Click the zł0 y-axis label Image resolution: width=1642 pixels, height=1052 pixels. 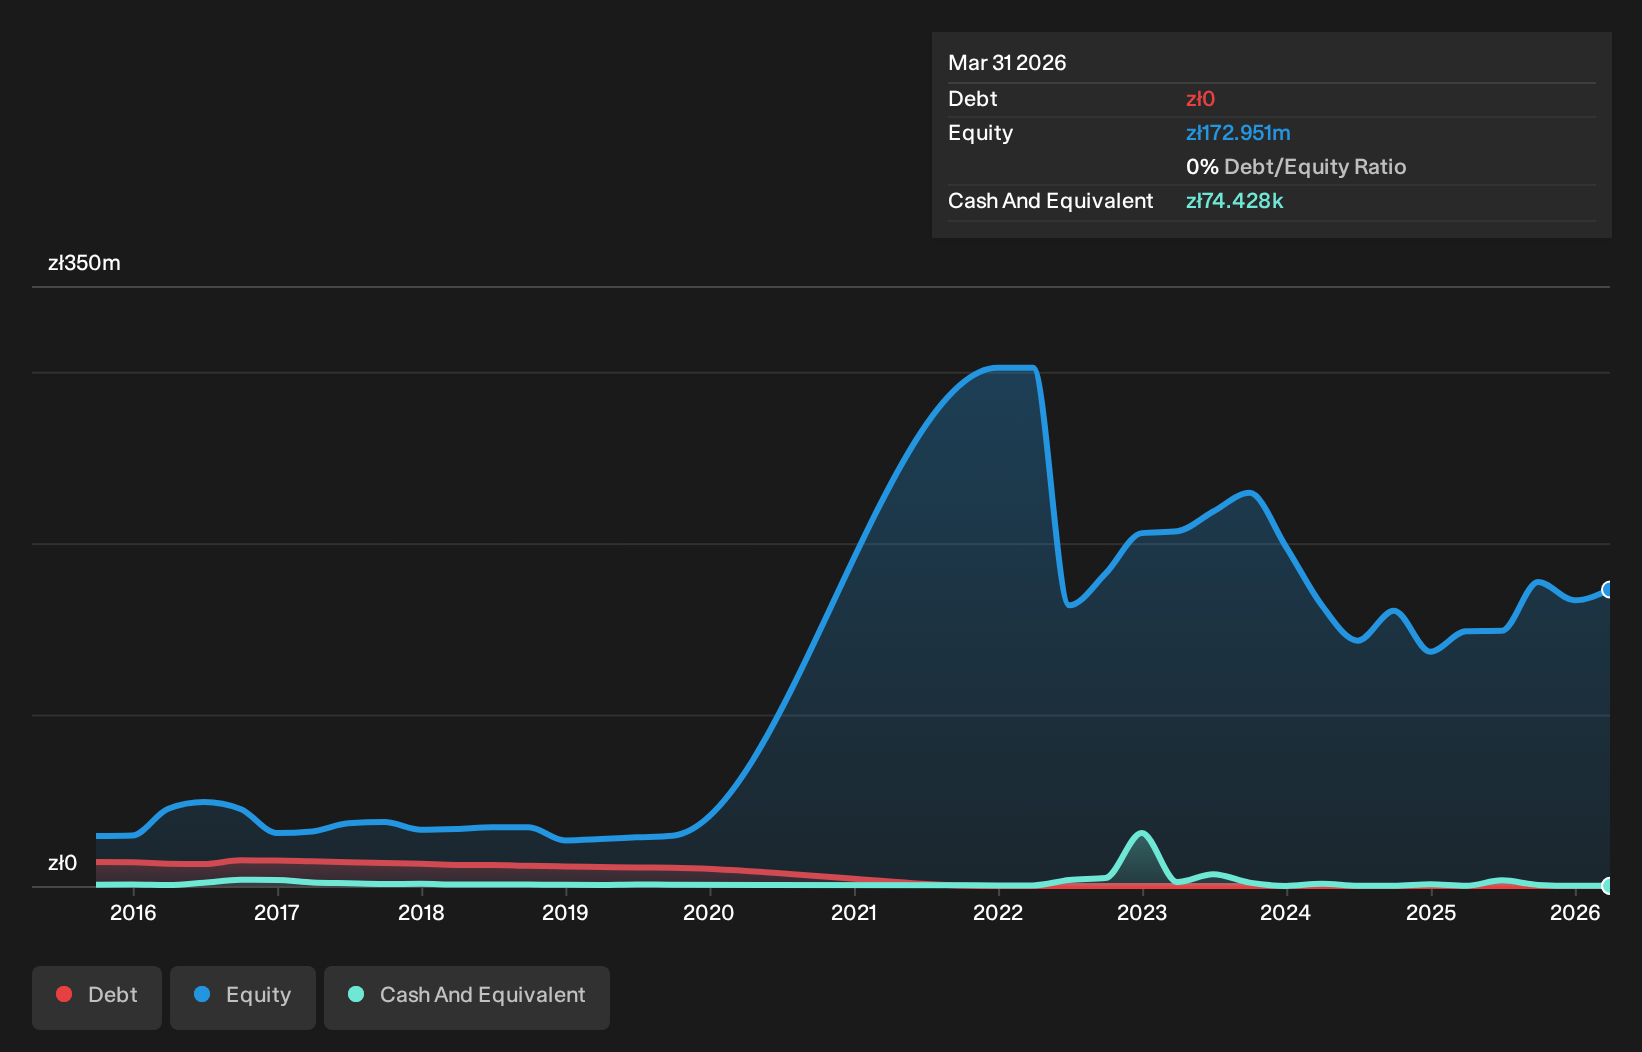[62, 863]
